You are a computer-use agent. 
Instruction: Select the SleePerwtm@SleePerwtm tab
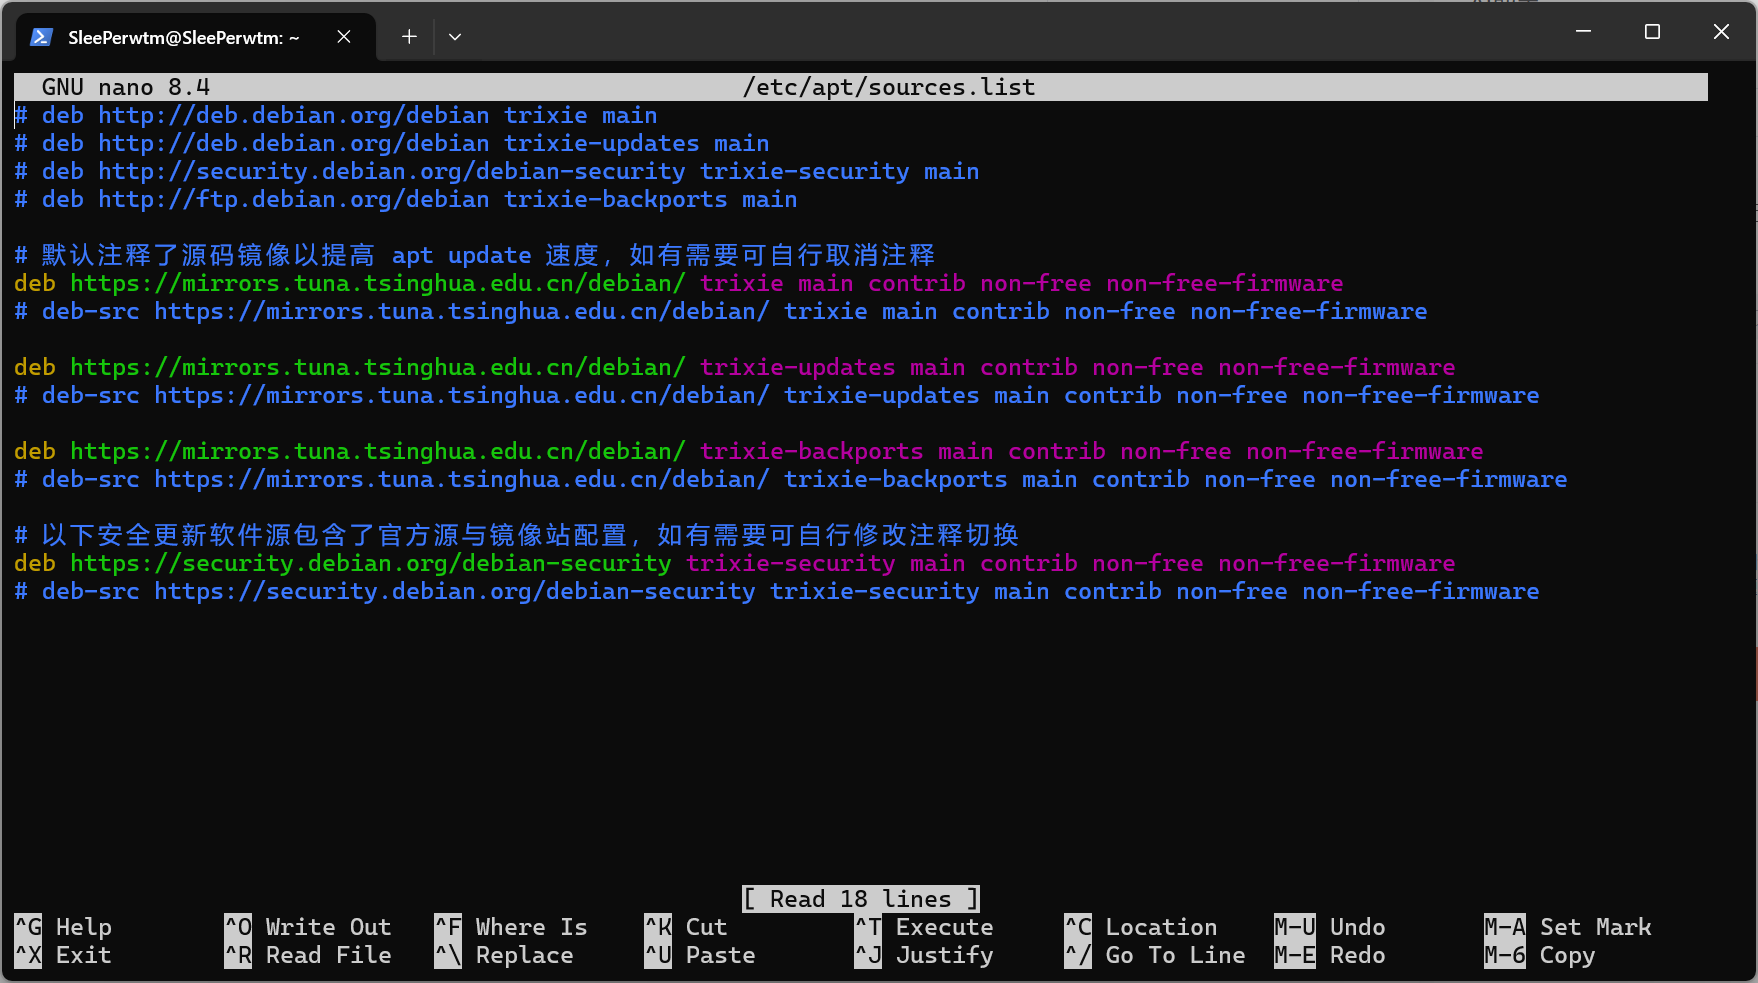tap(196, 37)
